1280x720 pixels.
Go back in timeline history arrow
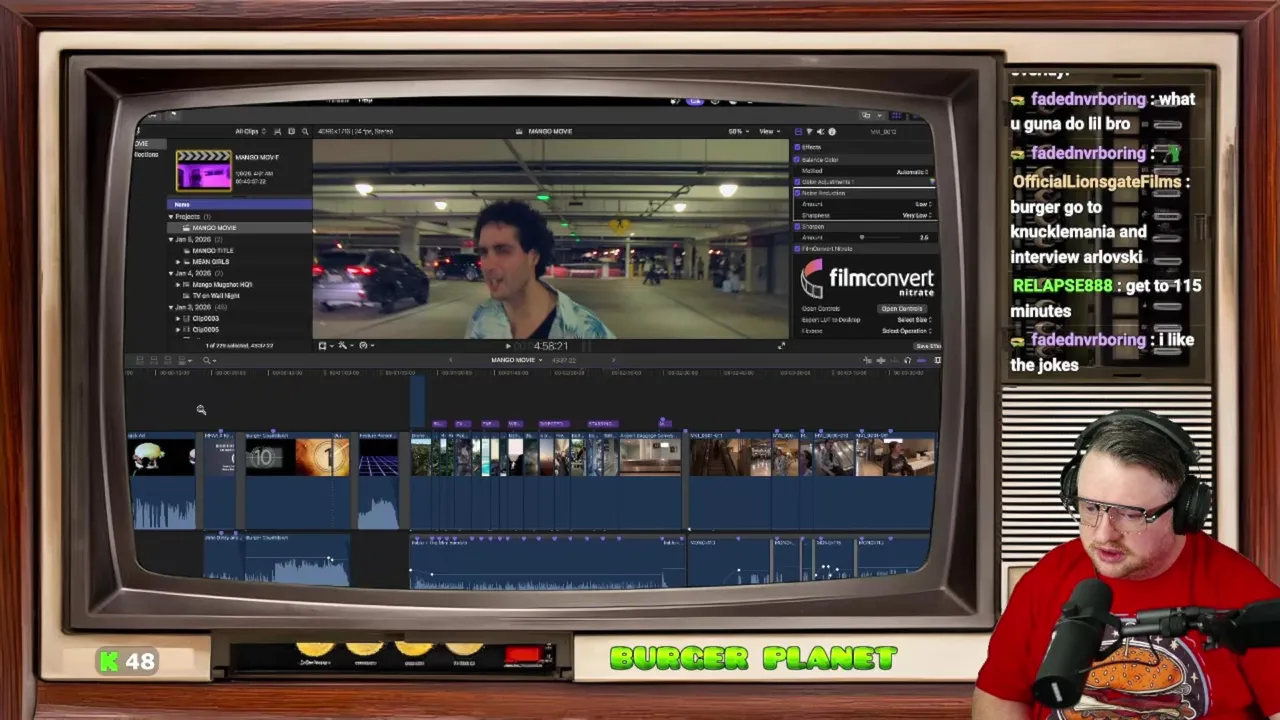coord(450,360)
